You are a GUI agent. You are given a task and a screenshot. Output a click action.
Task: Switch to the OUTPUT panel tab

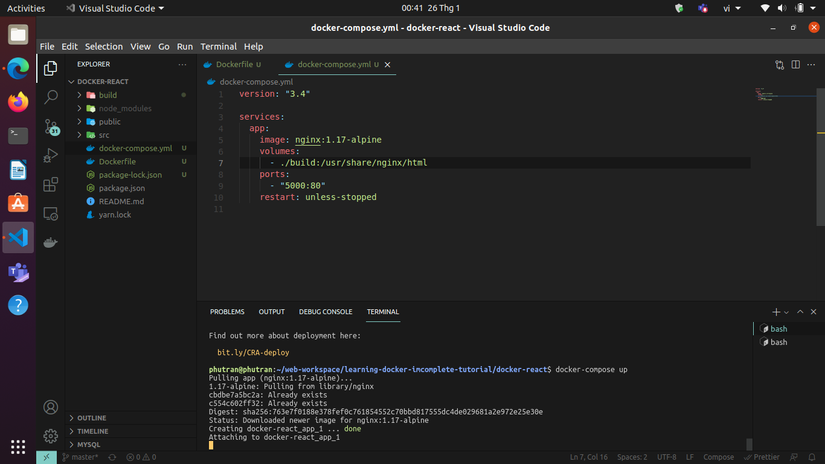click(271, 312)
